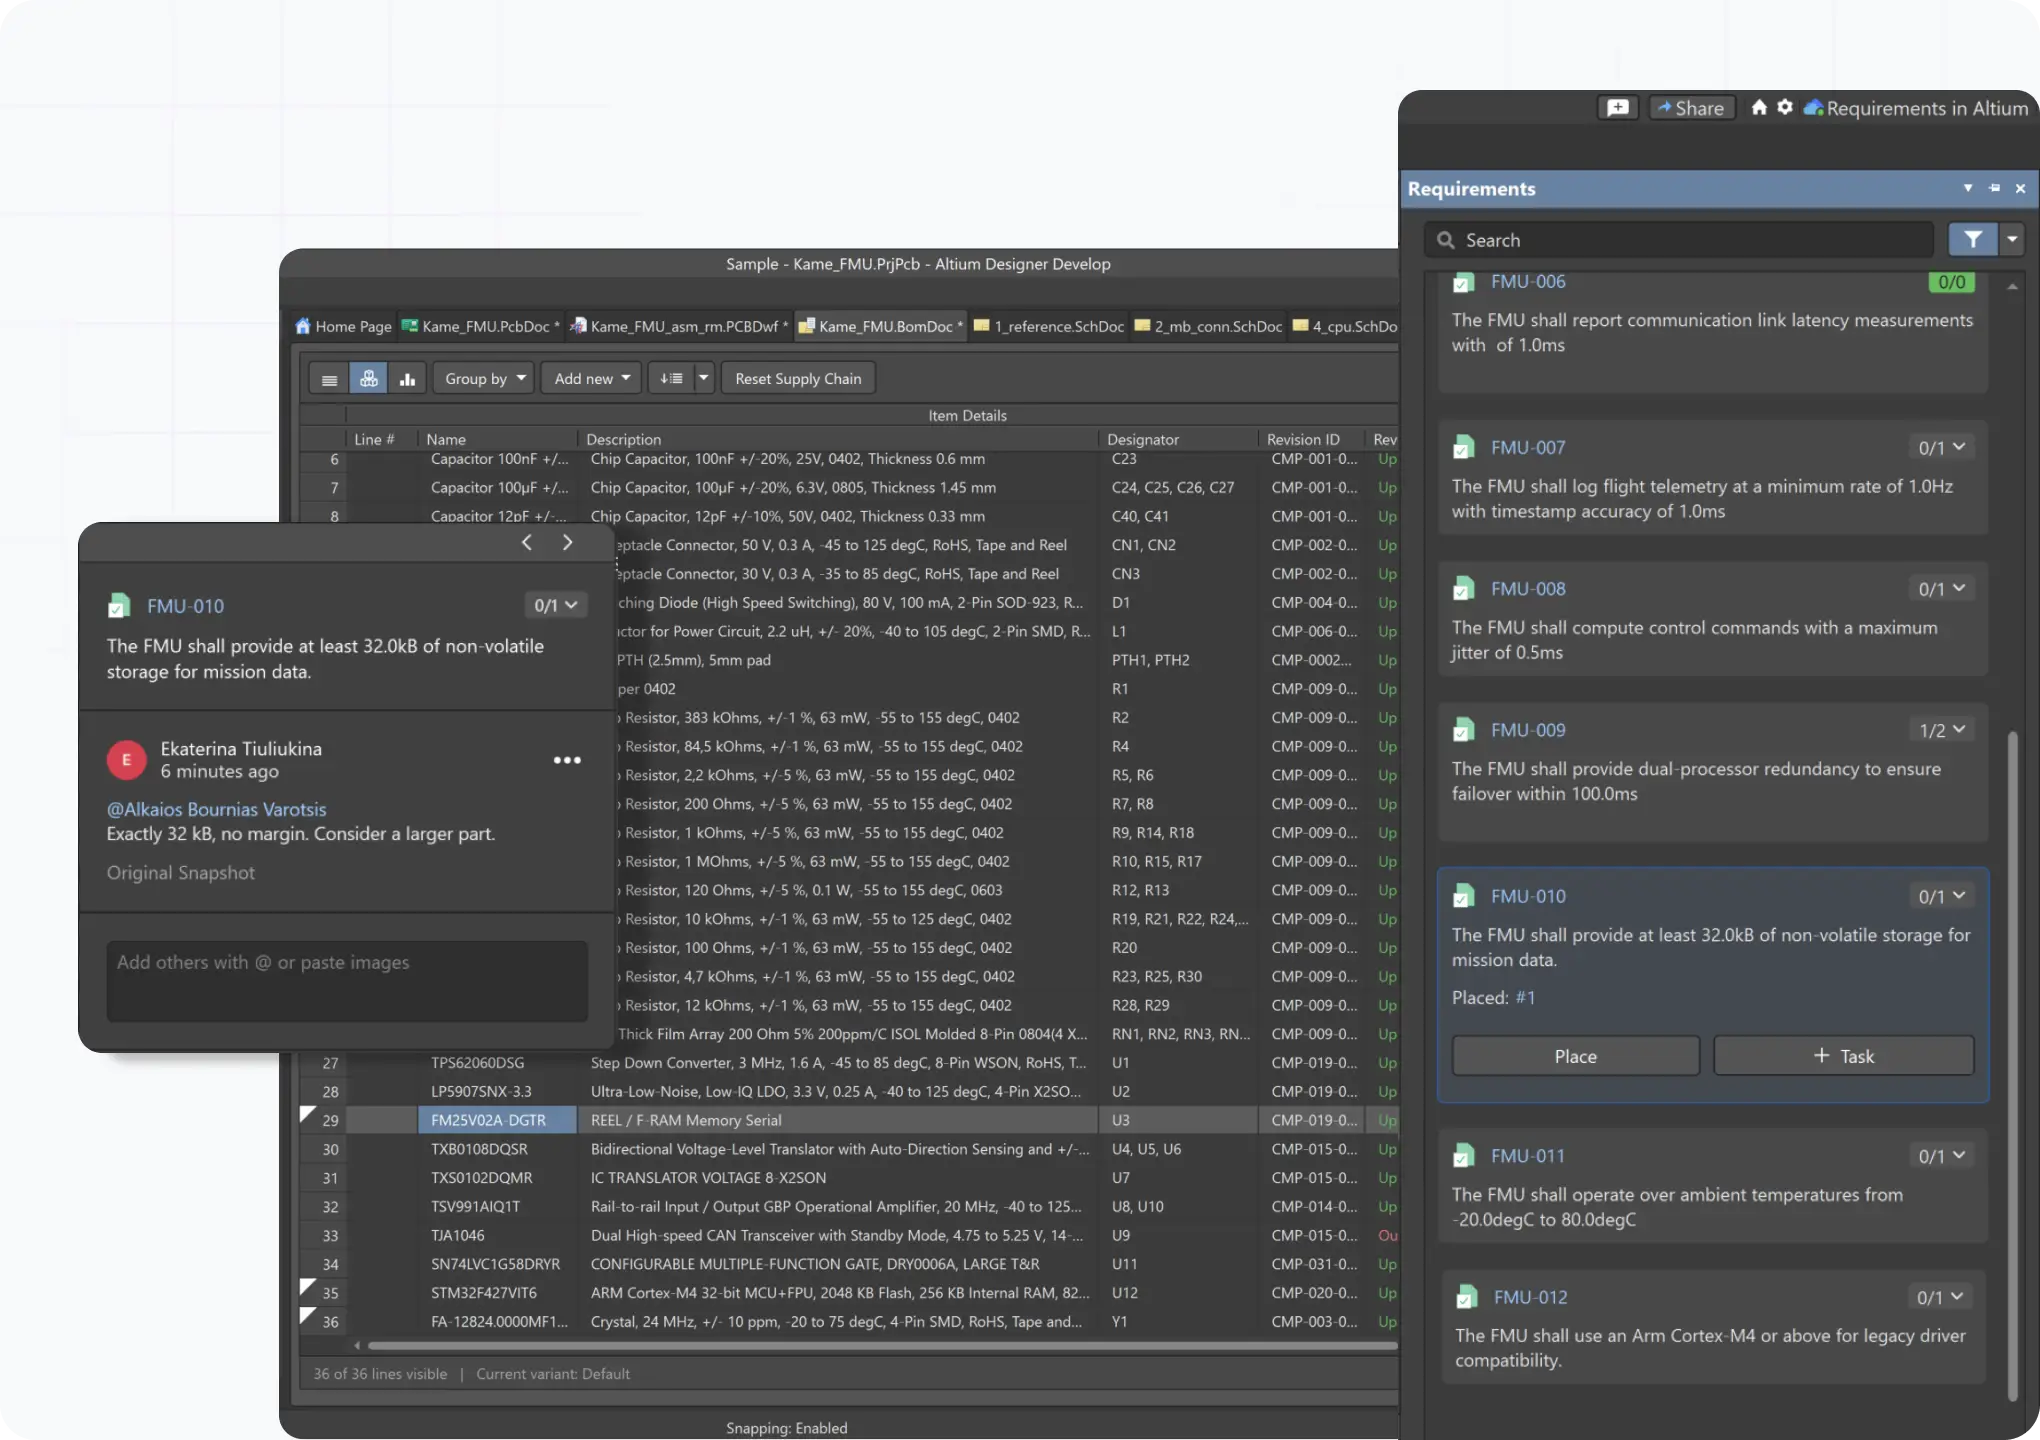Switch to flat list view in BOM toolbar
Viewport: 2040px width, 1440px height.
pos(329,379)
